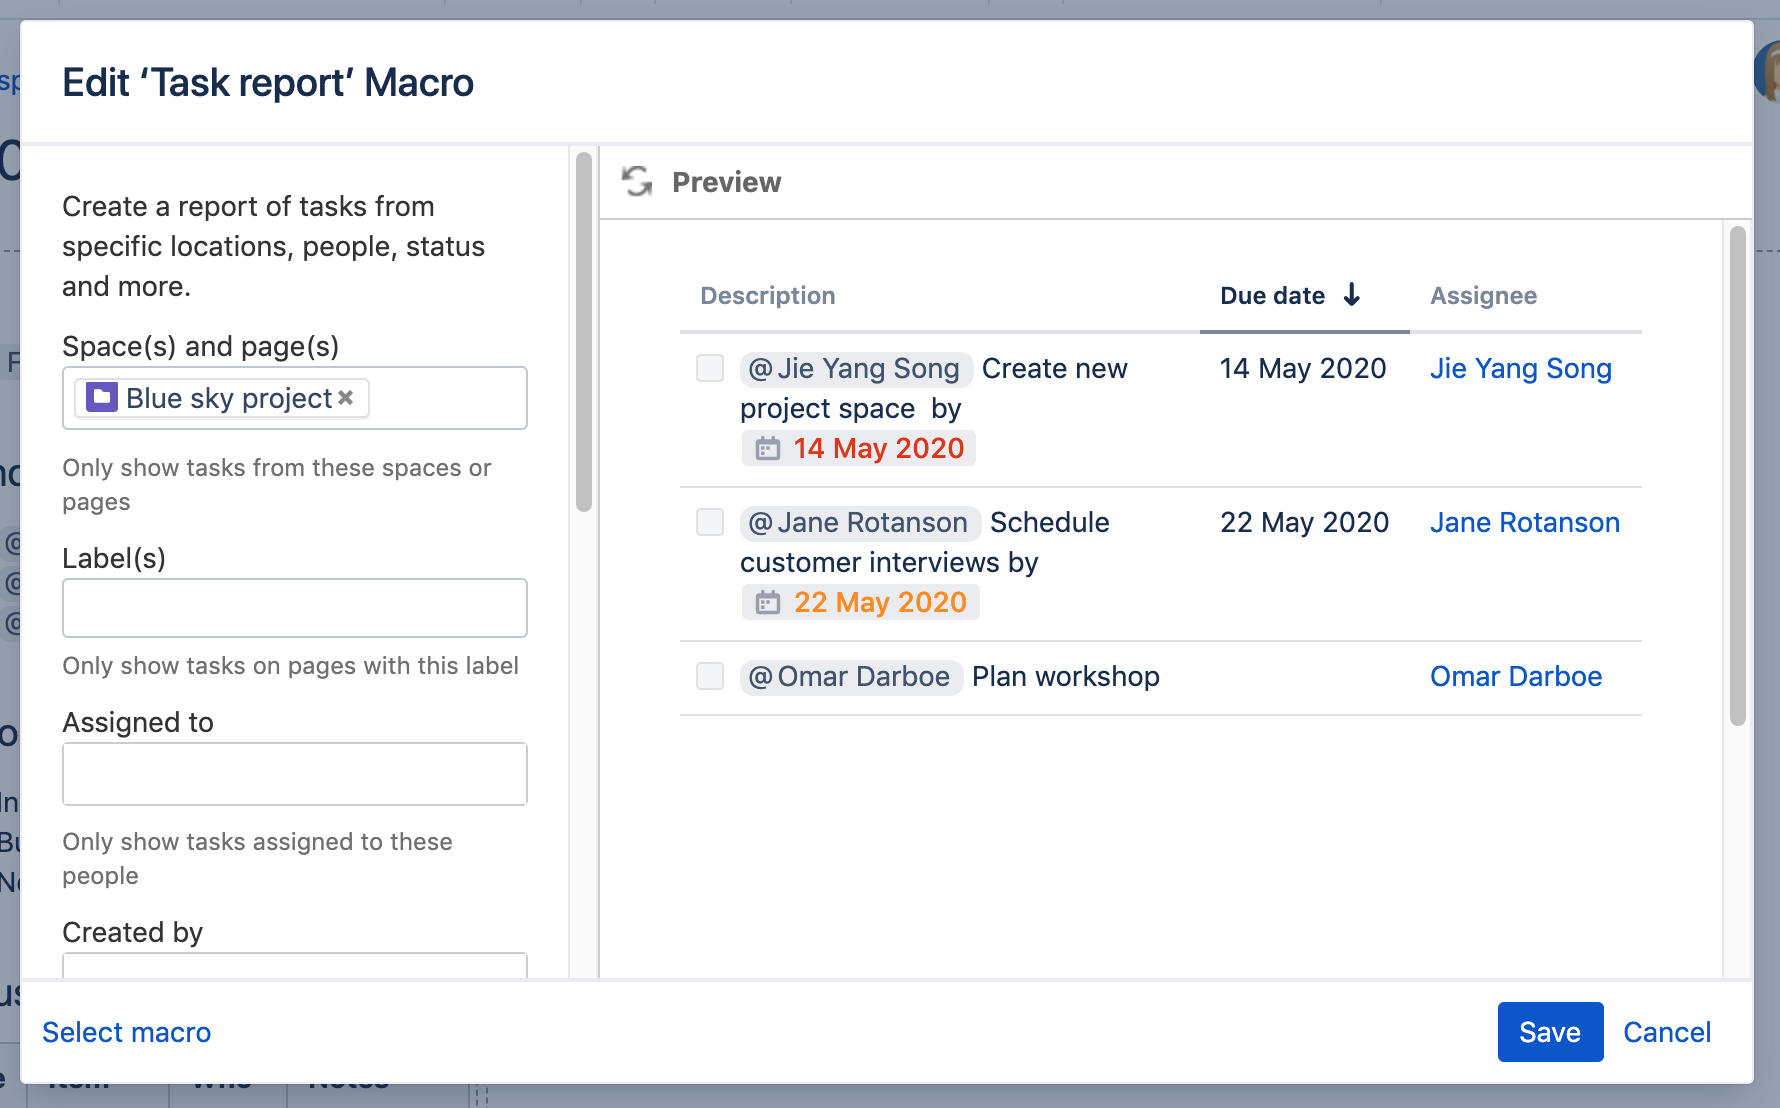
Task: Open Jie Yang Song assignee profile link
Action: point(1521,369)
